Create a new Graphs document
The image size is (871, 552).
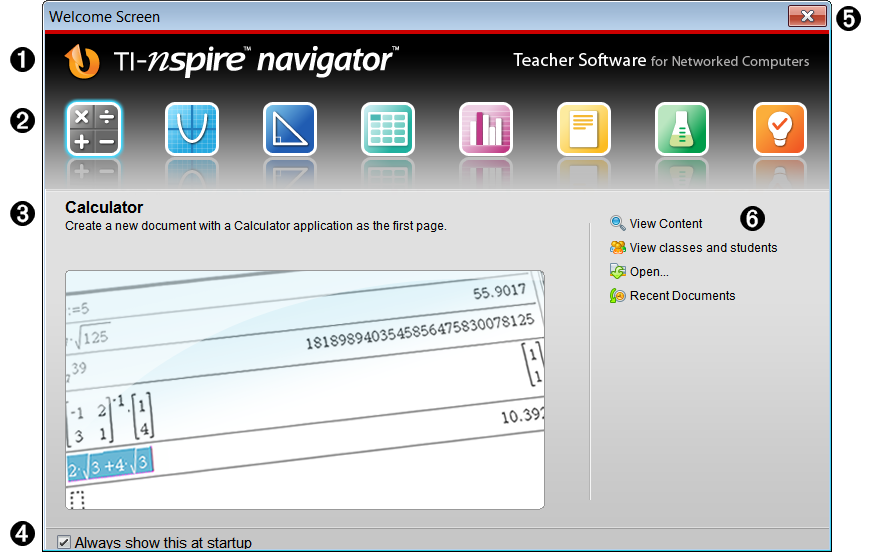(191, 130)
